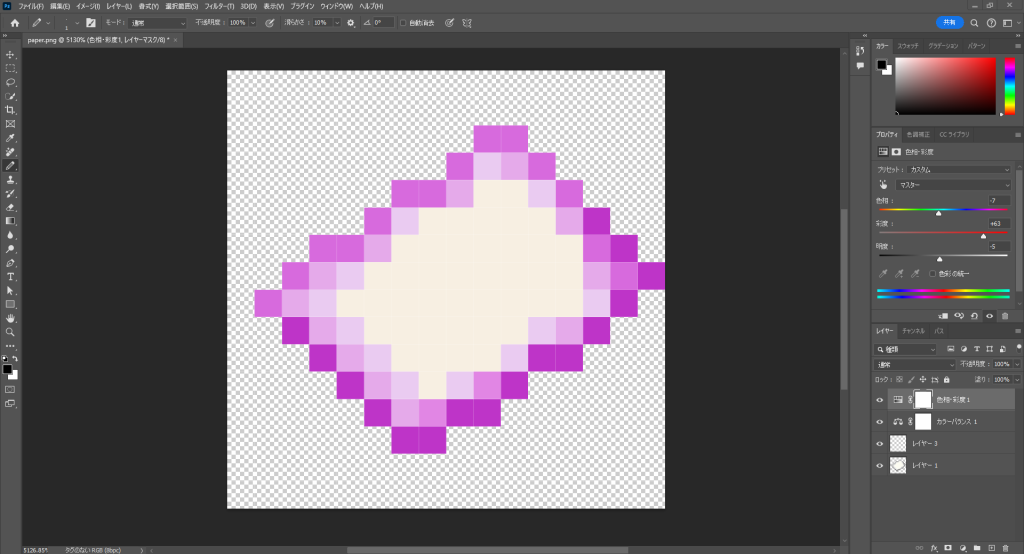Select the Horizontal Type tool
The width and height of the screenshot is (1024, 554).
(10, 276)
